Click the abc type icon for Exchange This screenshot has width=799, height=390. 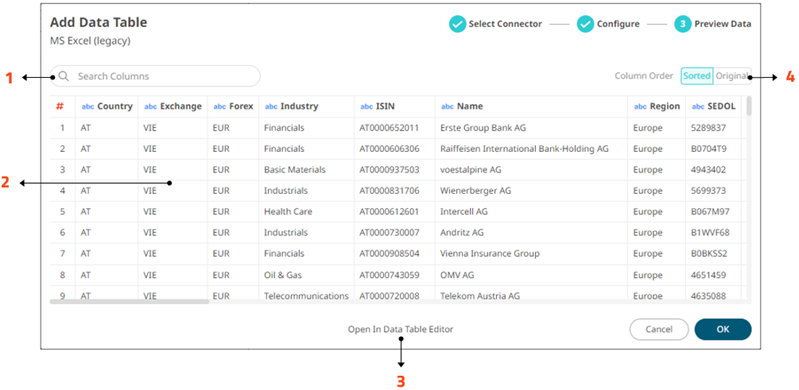tap(151, 107)
